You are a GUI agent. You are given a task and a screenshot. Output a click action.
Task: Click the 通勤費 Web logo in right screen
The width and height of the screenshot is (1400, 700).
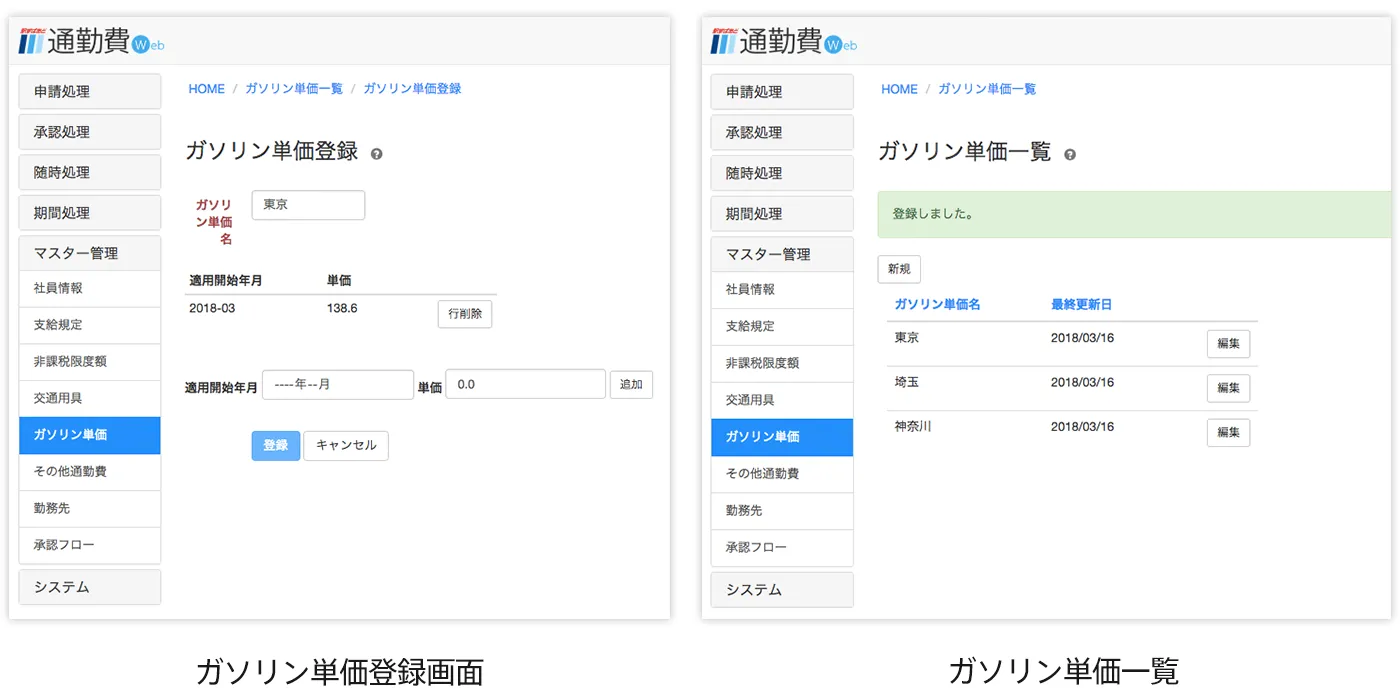(784, 41)
